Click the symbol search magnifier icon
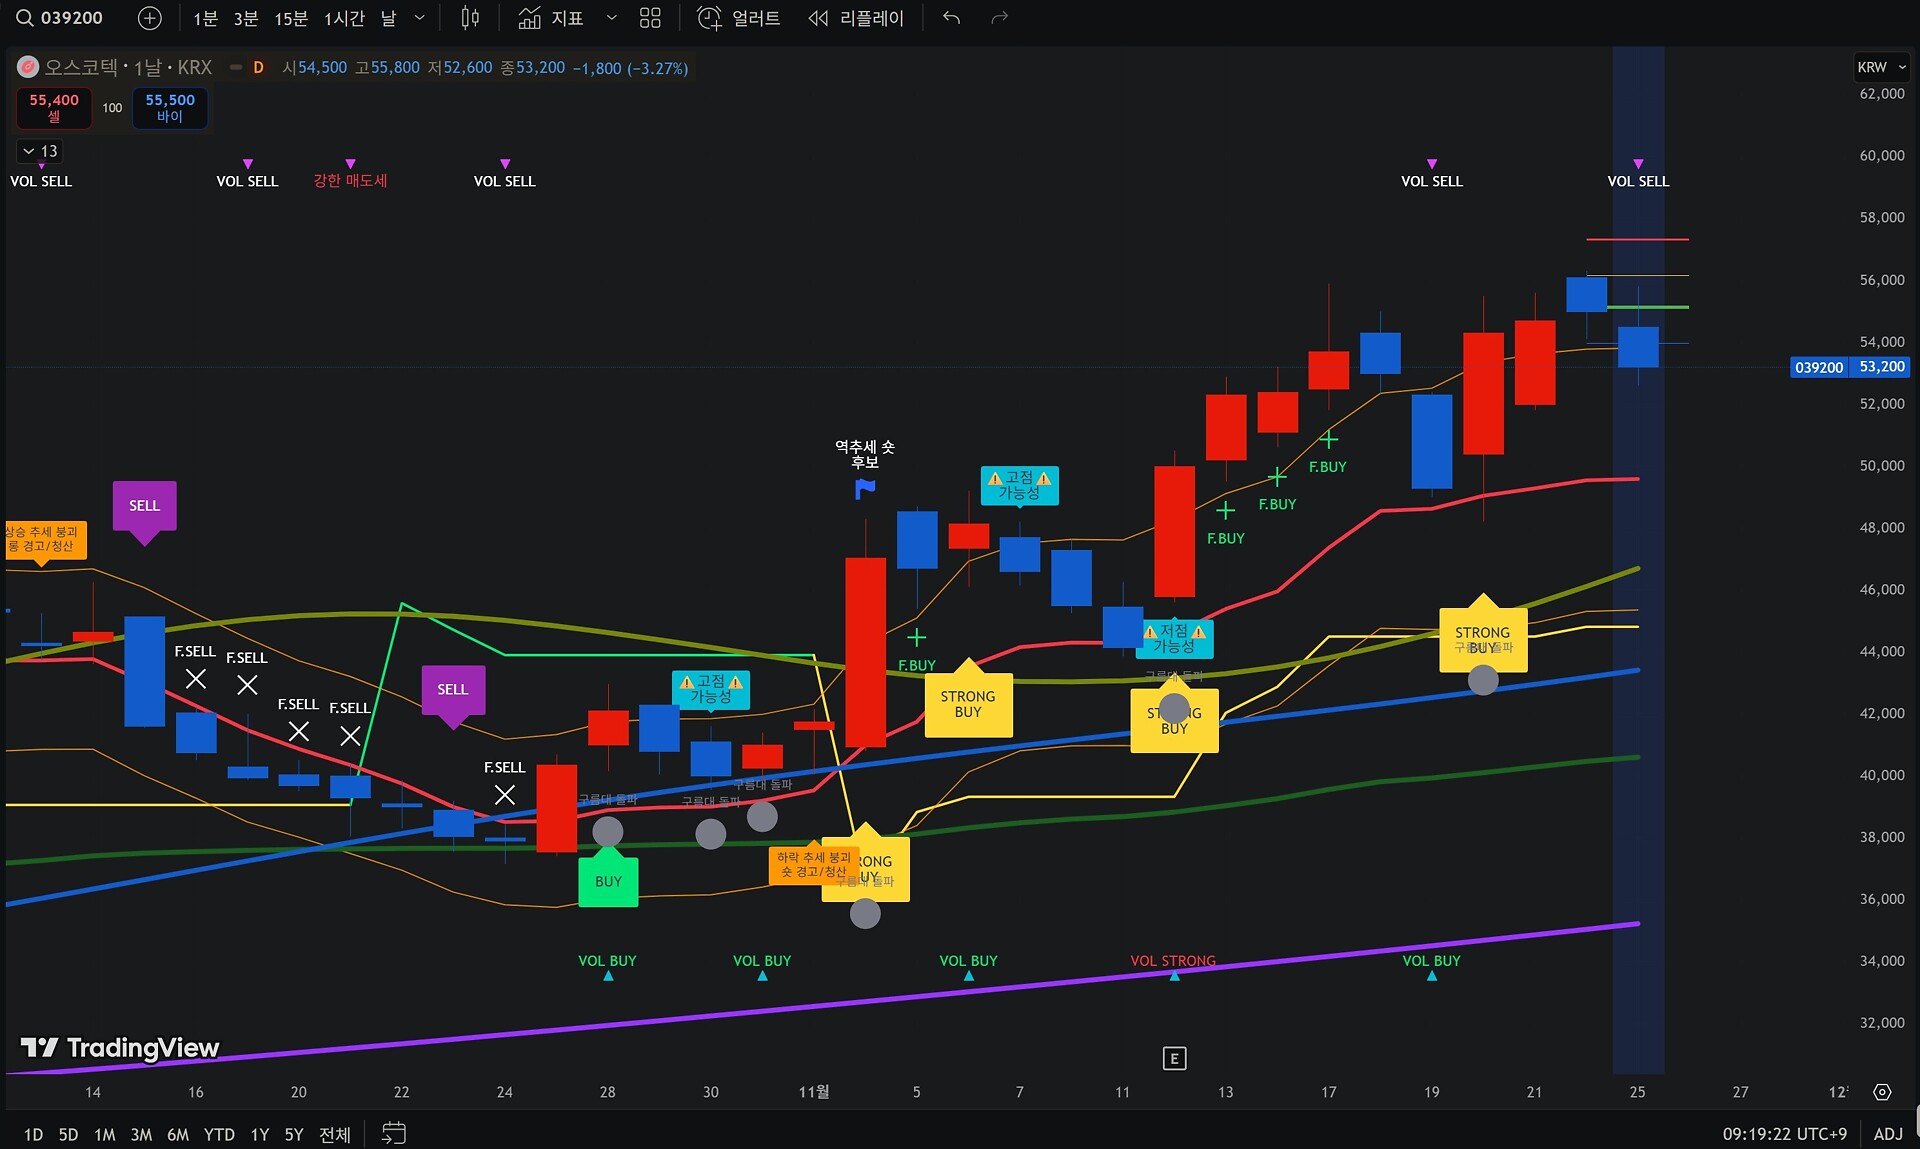This screenshot has height=1149, width=1920. [25, 18]
